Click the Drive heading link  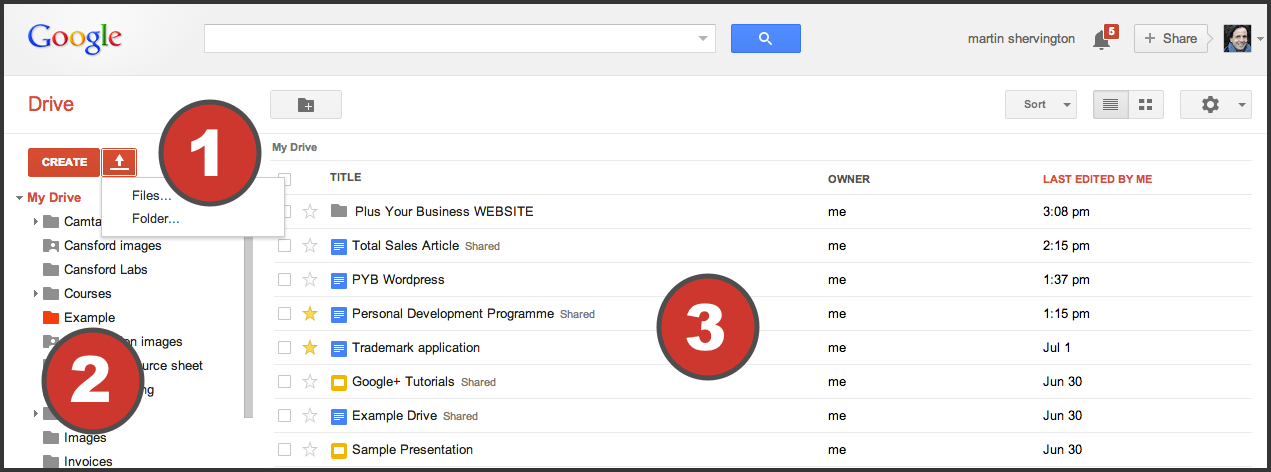51,105
